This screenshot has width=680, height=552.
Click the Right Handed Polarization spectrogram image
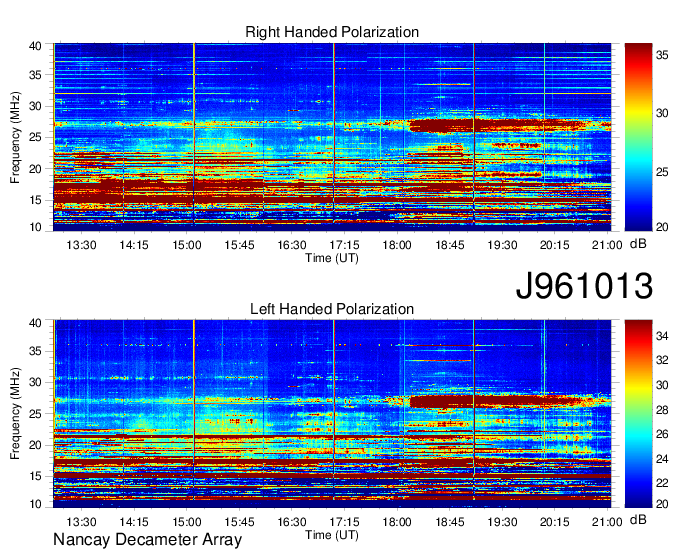click(332, 137)
